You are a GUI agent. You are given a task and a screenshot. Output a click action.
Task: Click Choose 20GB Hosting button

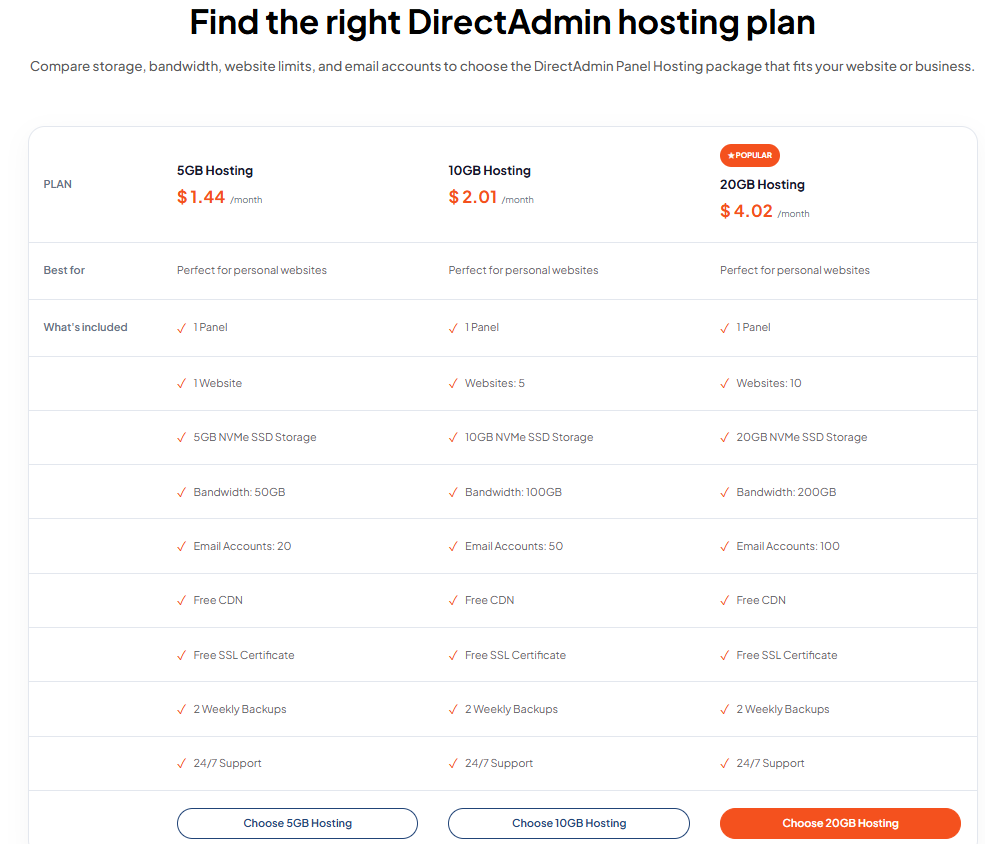(x=840, y=823)
